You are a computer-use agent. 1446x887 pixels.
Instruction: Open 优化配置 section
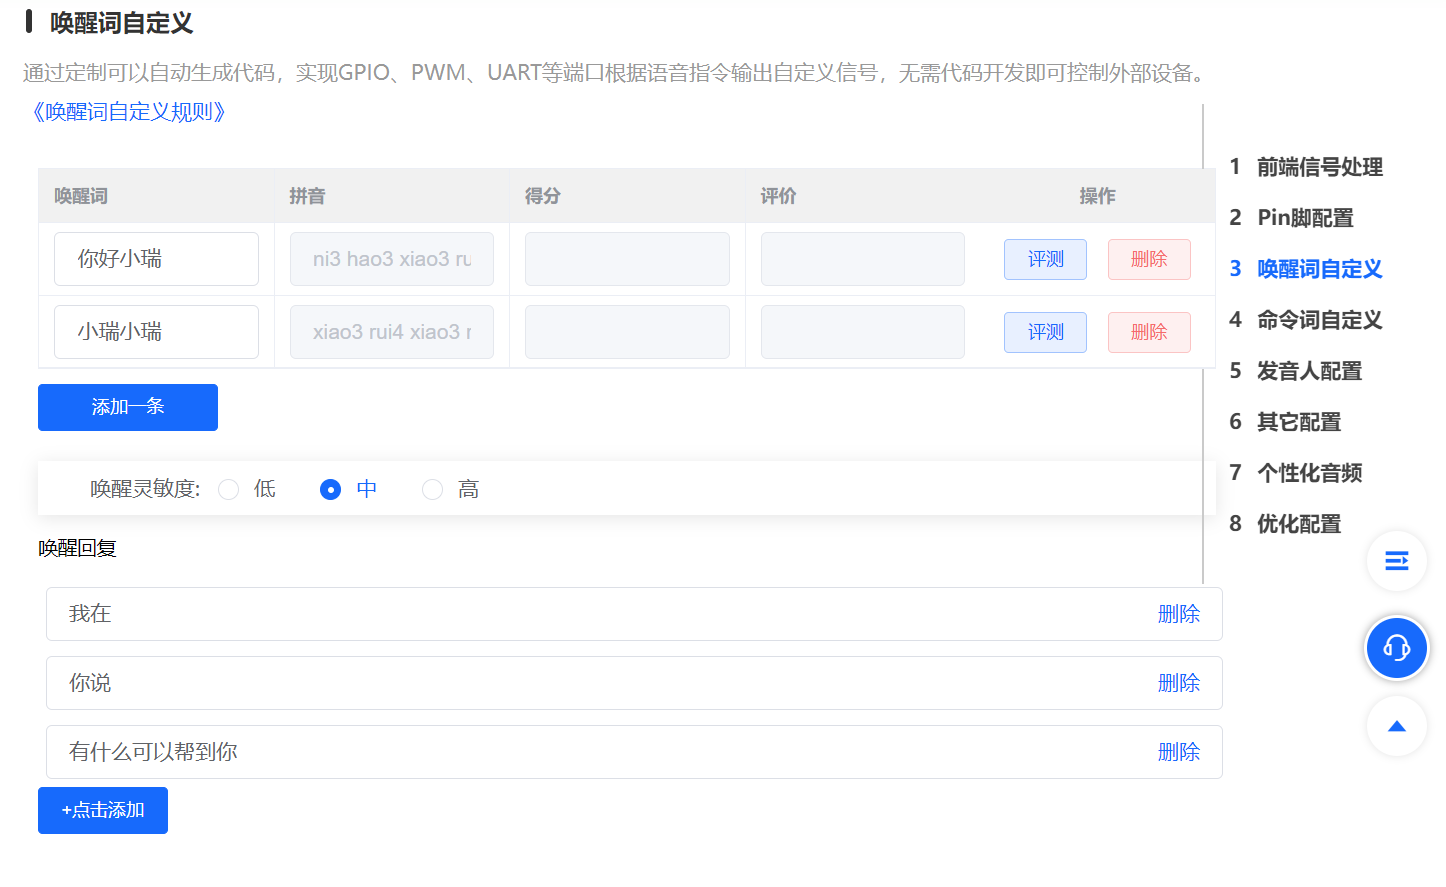(x=1285, y=524)
